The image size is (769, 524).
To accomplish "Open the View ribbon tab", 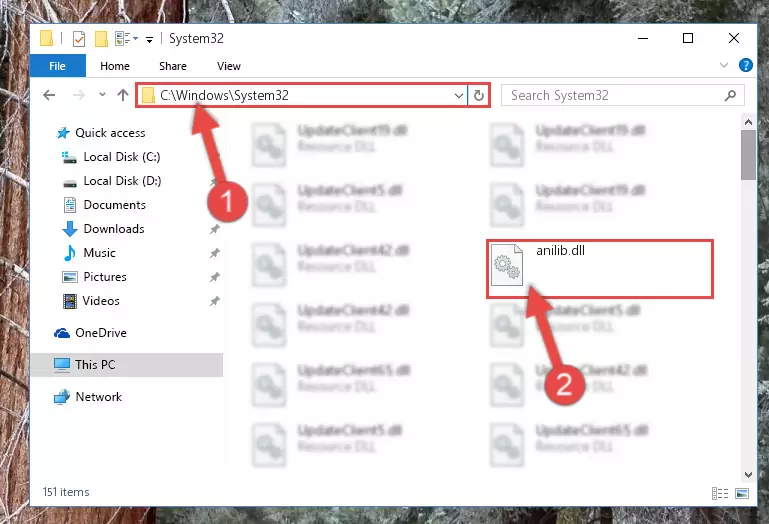I will (x=229, y=66).
